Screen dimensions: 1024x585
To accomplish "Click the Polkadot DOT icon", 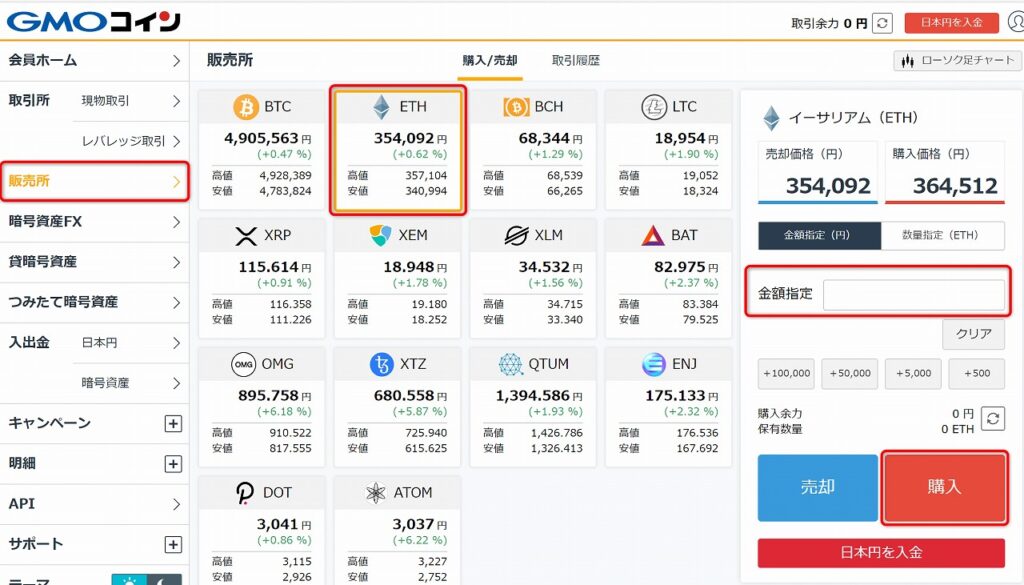I will pyautogui.click(x=245, y=493).
